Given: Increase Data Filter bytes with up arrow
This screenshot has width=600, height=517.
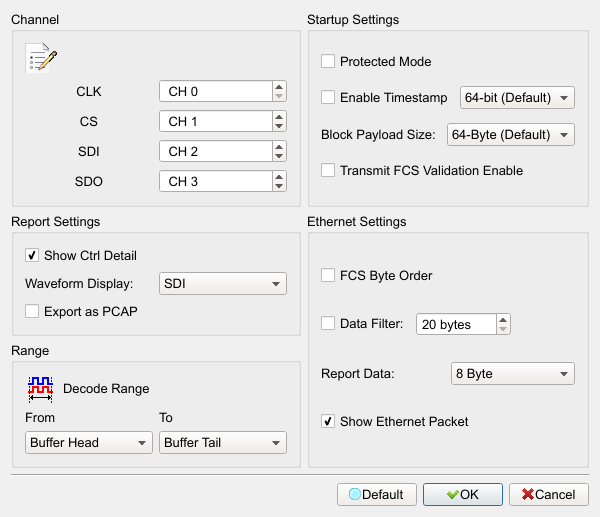Looking at the screenshot, I should [503, 320].
